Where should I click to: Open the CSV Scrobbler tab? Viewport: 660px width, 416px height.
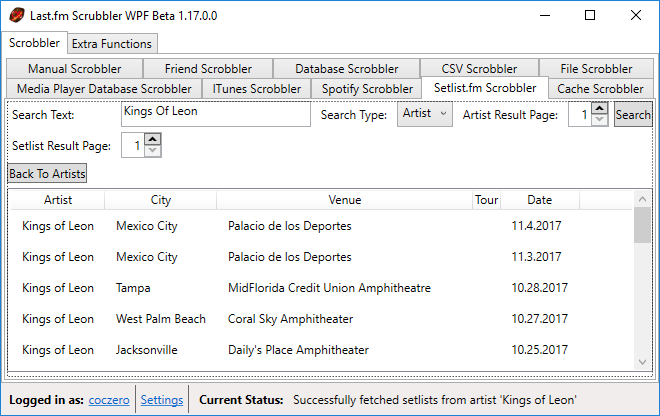pos(479,69)
